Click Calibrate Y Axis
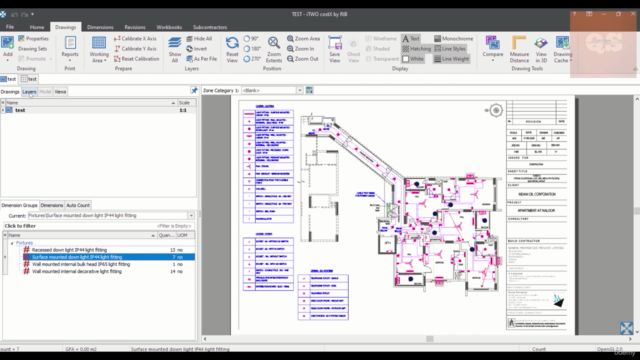This screenshot has height=360, width=640. (135, 49)
